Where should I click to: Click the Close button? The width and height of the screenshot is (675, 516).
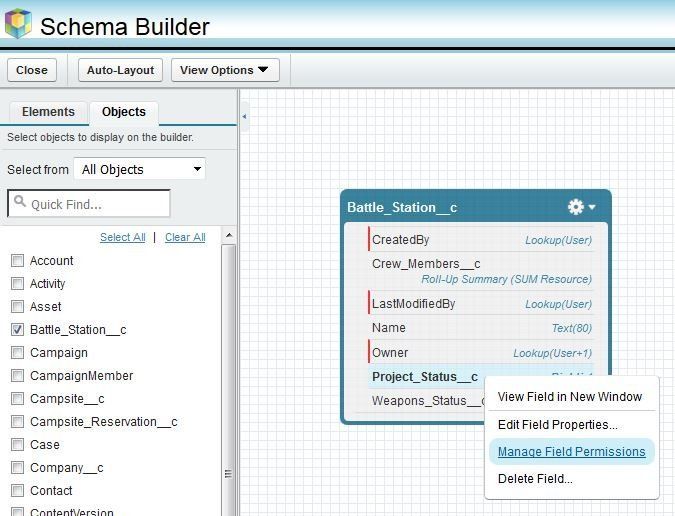[x=32, y=70]
